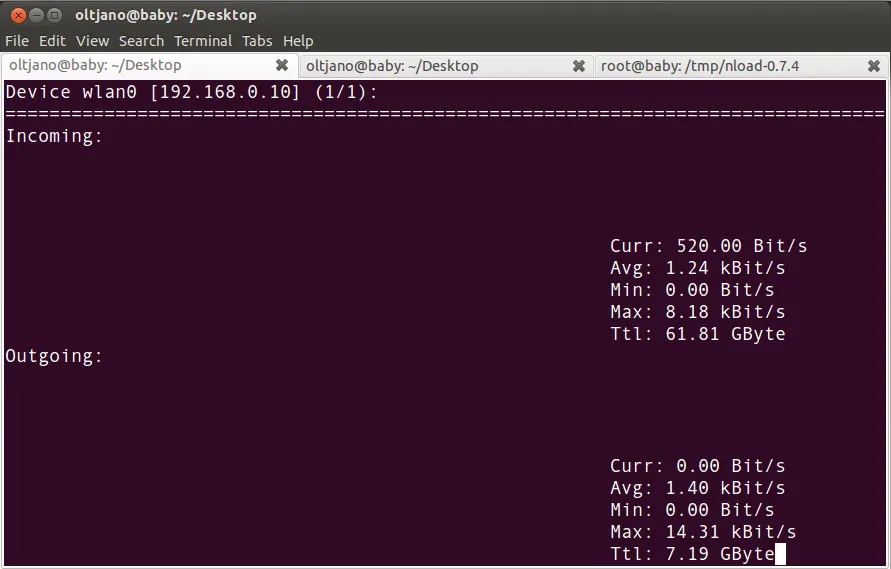The image size is (891, 569).
Task: Open the Search menu
Action: click(141, 41)
